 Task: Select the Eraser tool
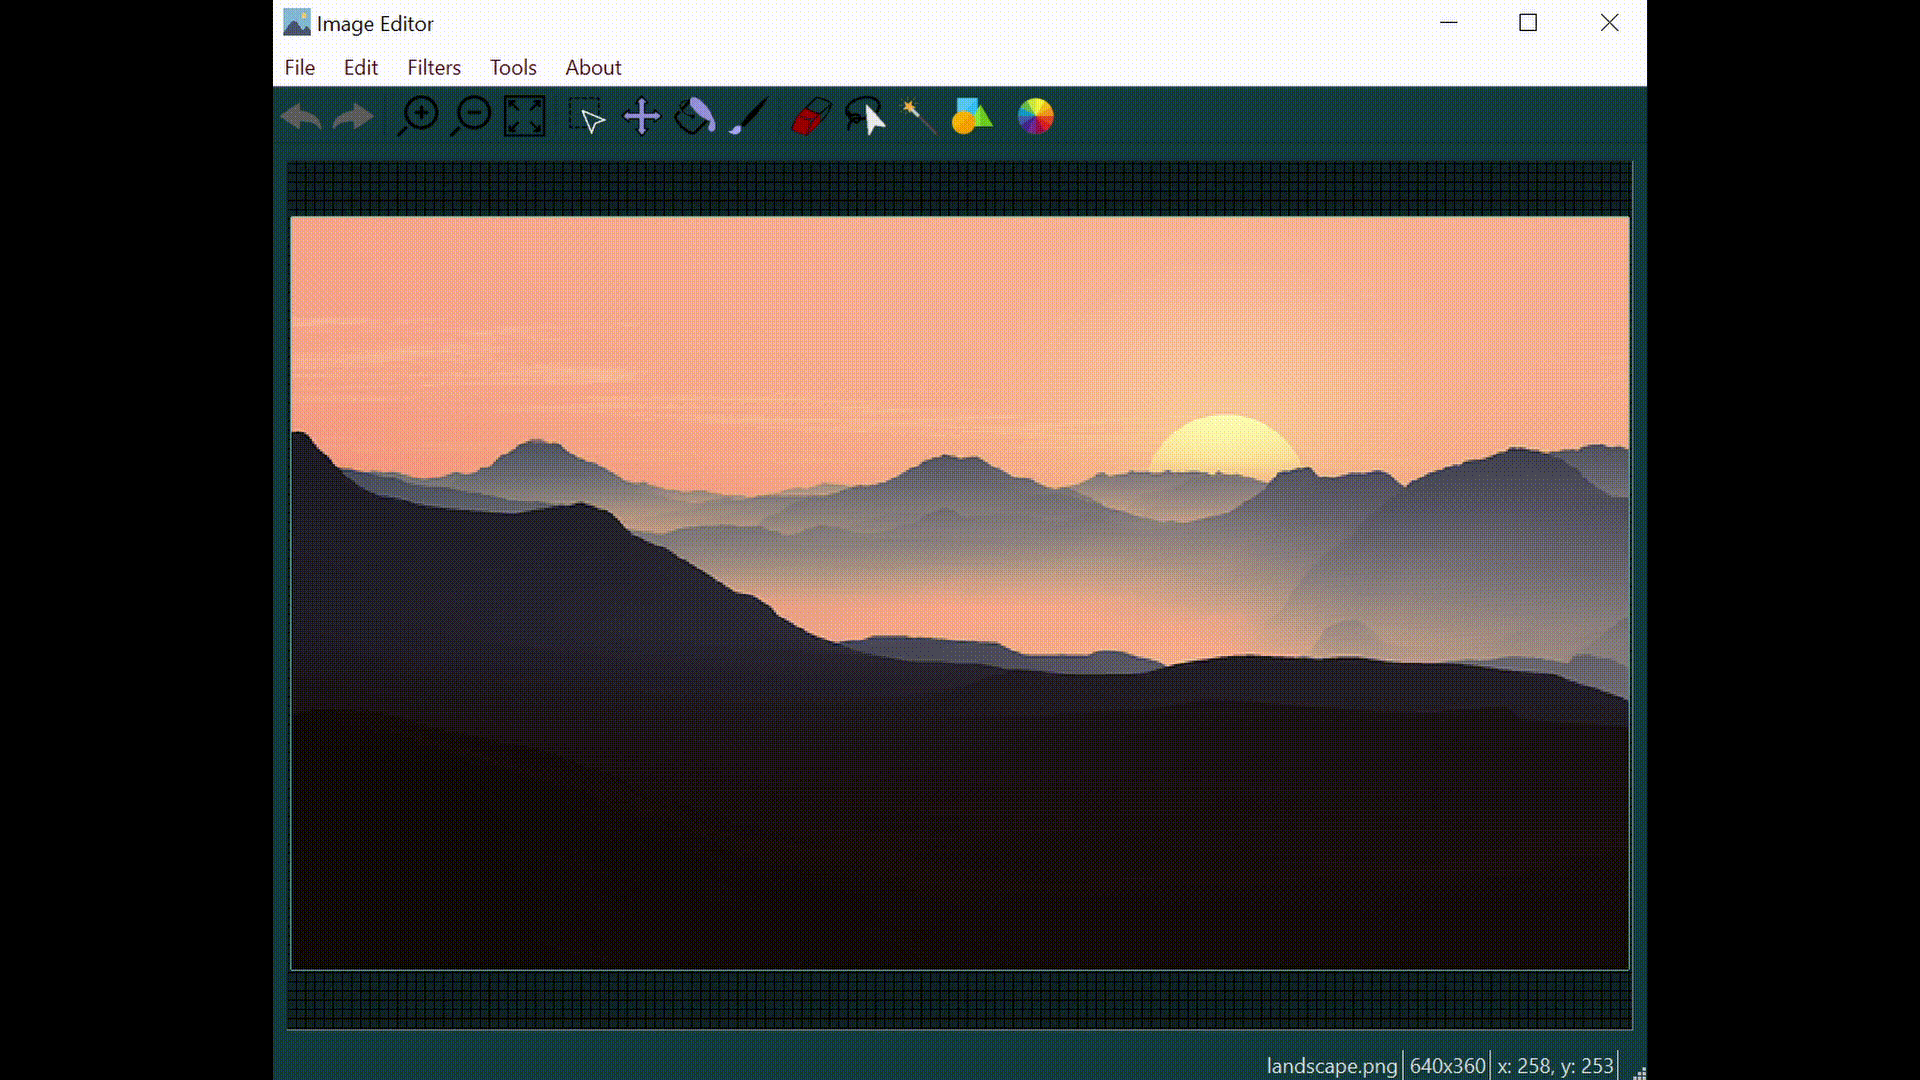pyautogui.click(x=808, y=116)
